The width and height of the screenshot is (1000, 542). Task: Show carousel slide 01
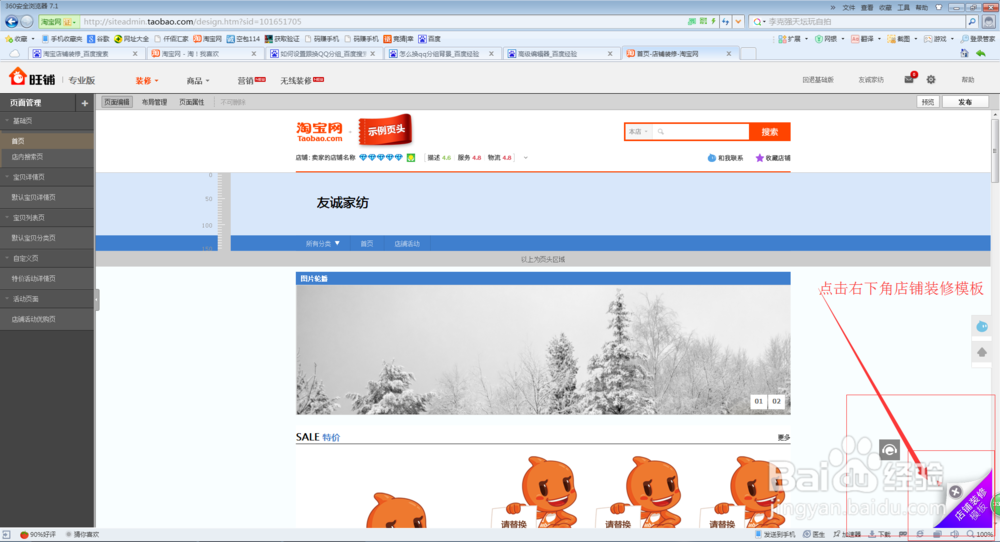[x=758, y=401]
